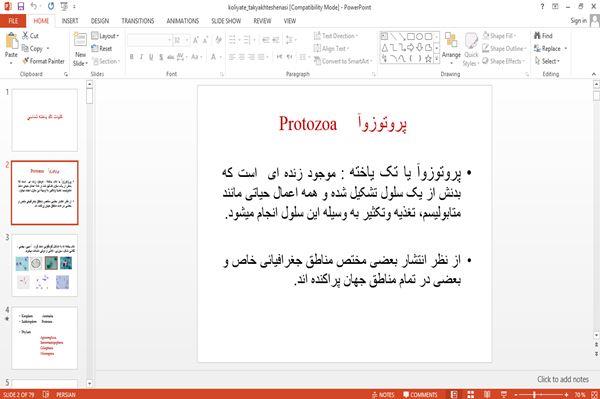Viewport: 600px width, 399px height.
Task: Toggle text shadow formatting
Action: 161,57
